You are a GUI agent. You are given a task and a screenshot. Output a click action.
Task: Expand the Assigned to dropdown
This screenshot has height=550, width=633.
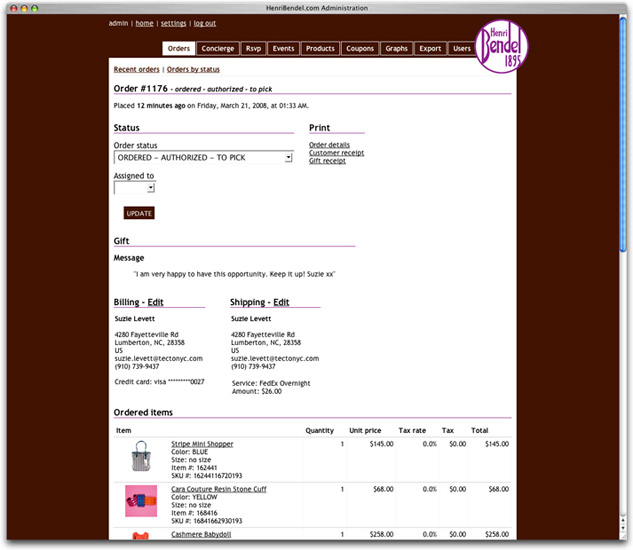point(135,187)
